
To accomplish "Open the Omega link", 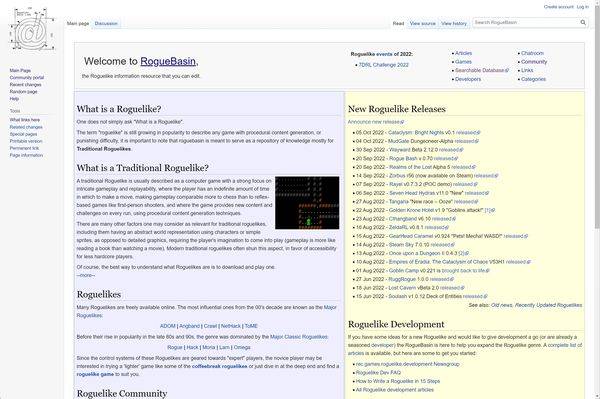I will [242, 348].
